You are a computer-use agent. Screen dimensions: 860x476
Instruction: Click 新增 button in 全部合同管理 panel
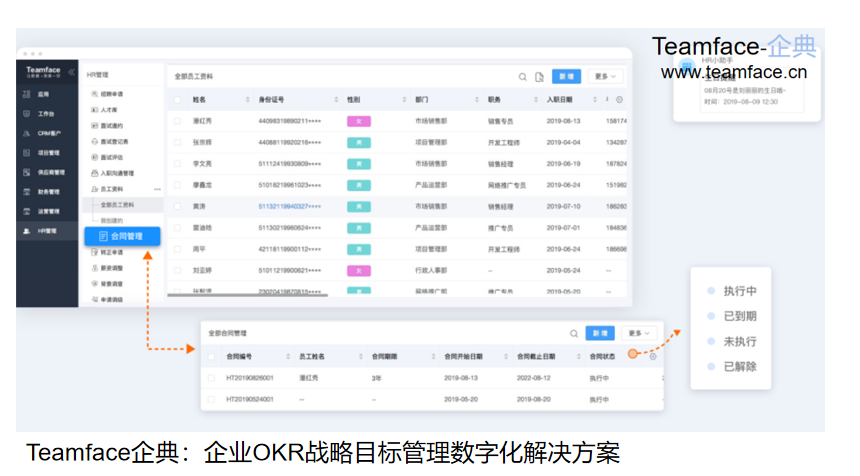pyautogui.click(x=599, y=333)
